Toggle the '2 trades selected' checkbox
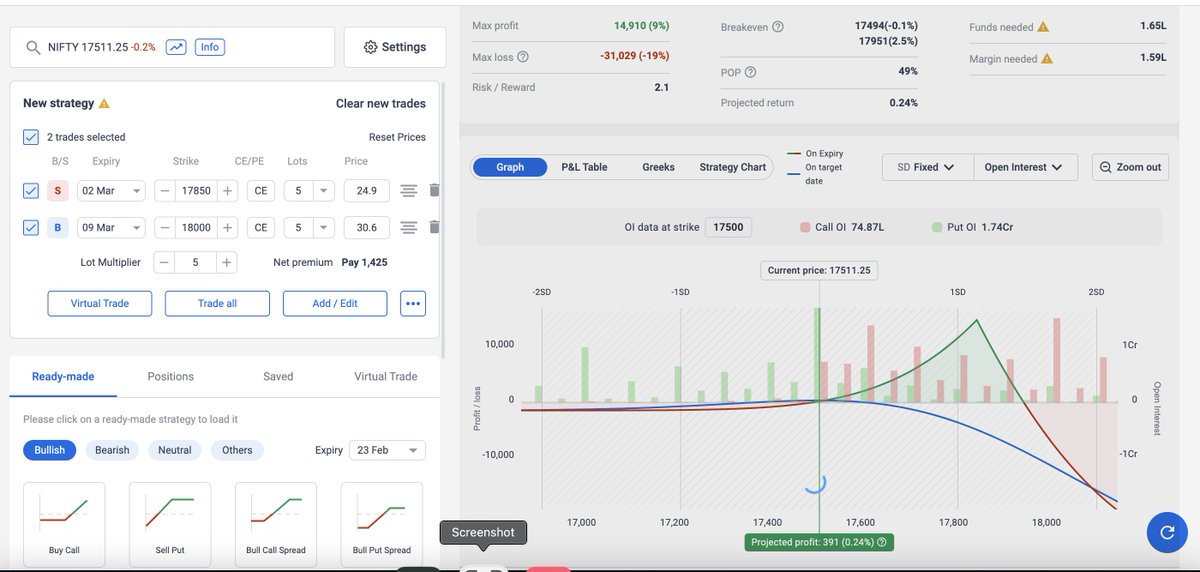The image size is (1200, 572). tap(31, 137)
